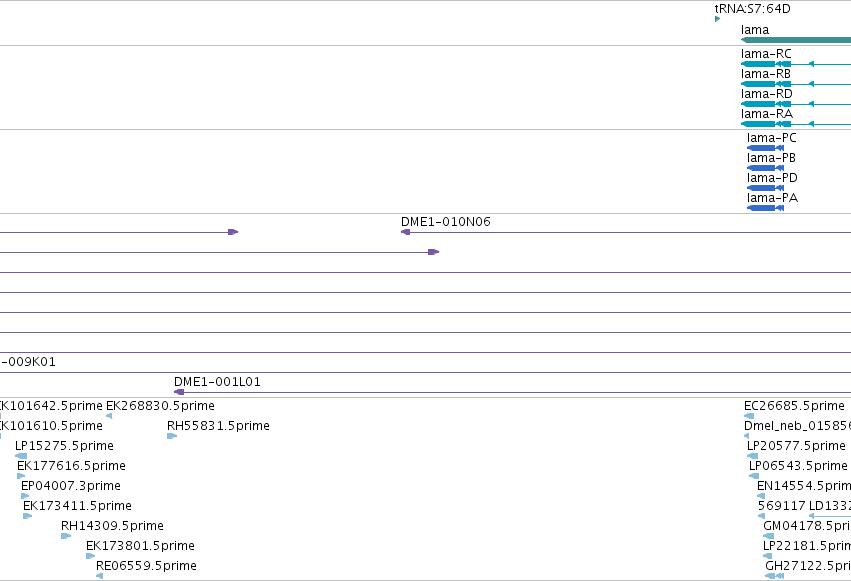Click the -009K01 clone label
851x581 pixels.
(x=28, y=362)
